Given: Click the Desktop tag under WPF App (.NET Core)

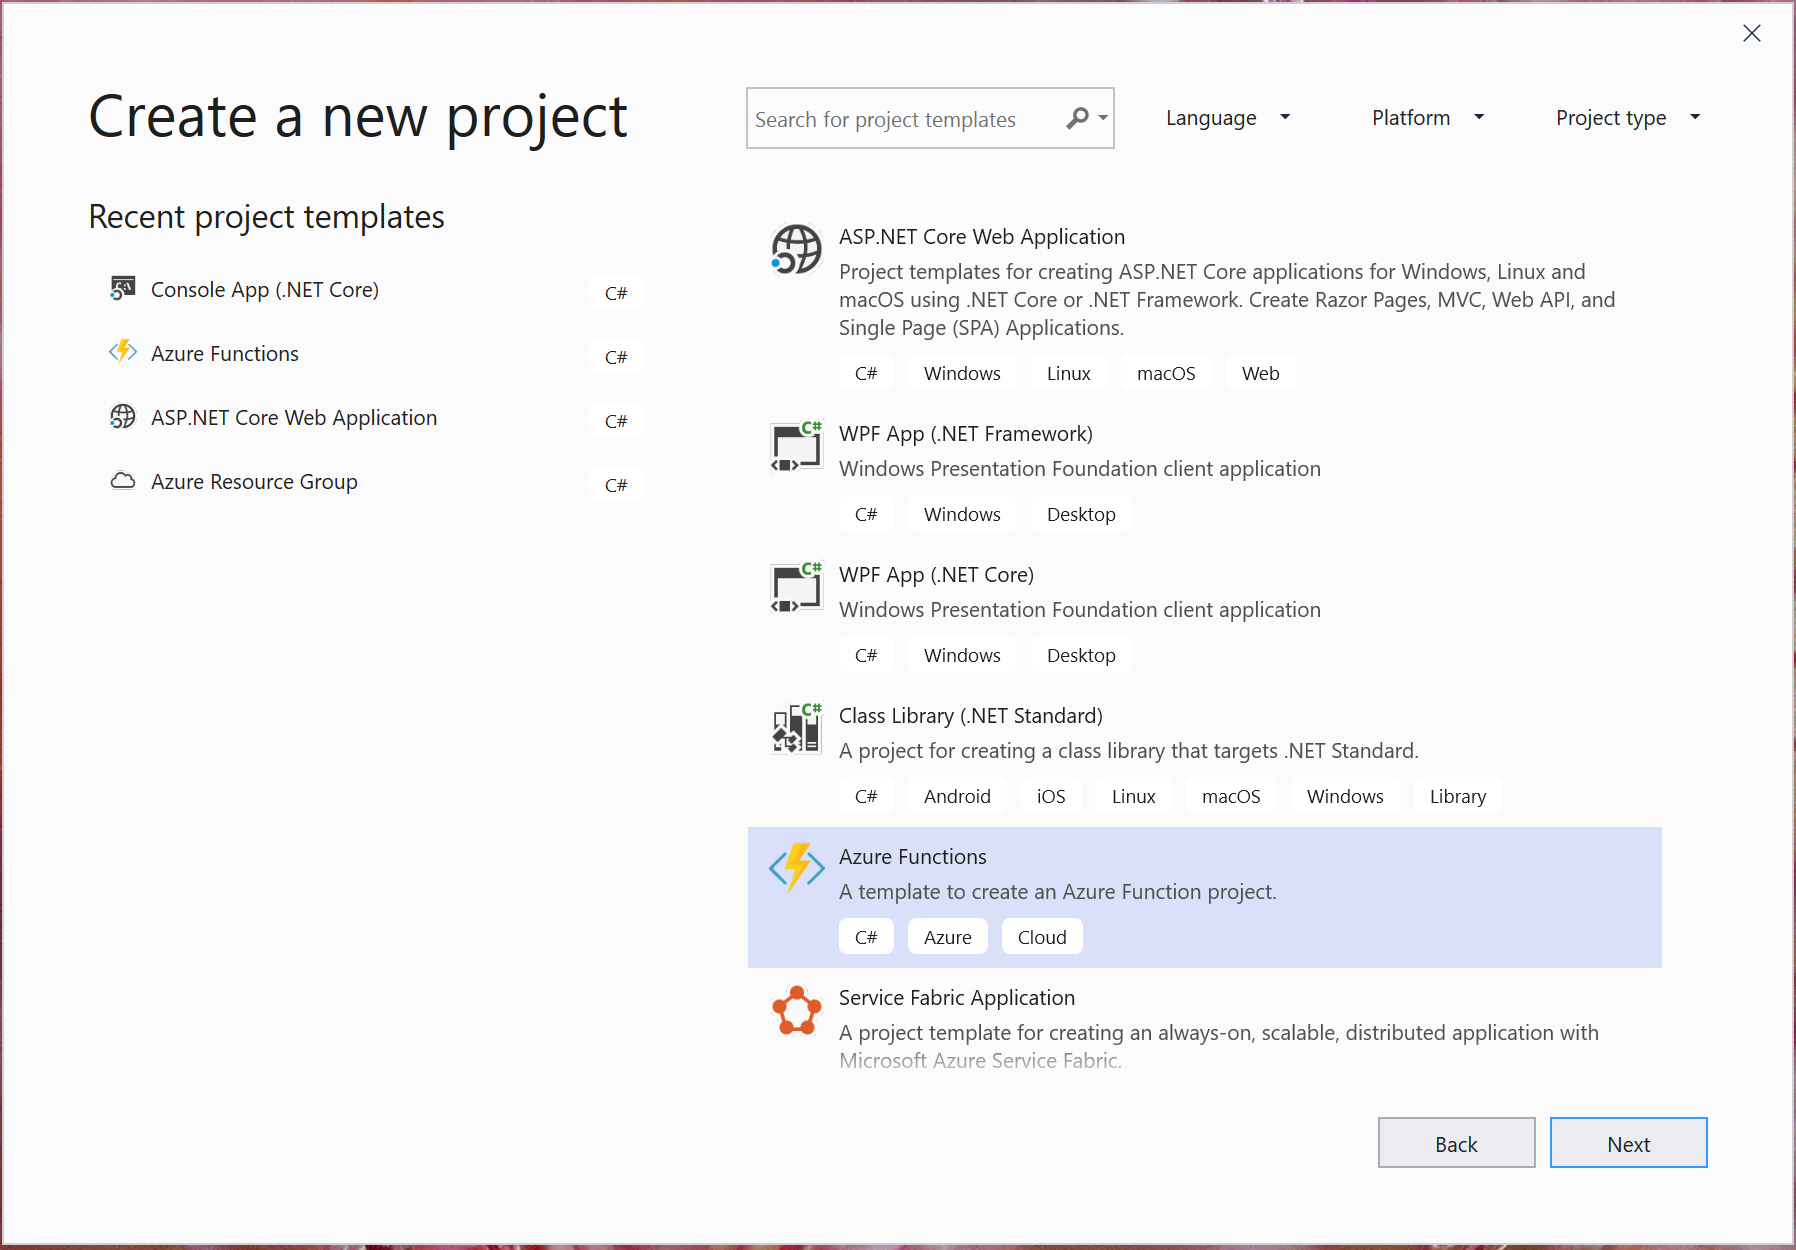Looking at the screenshot, I should coord(1081,655).
